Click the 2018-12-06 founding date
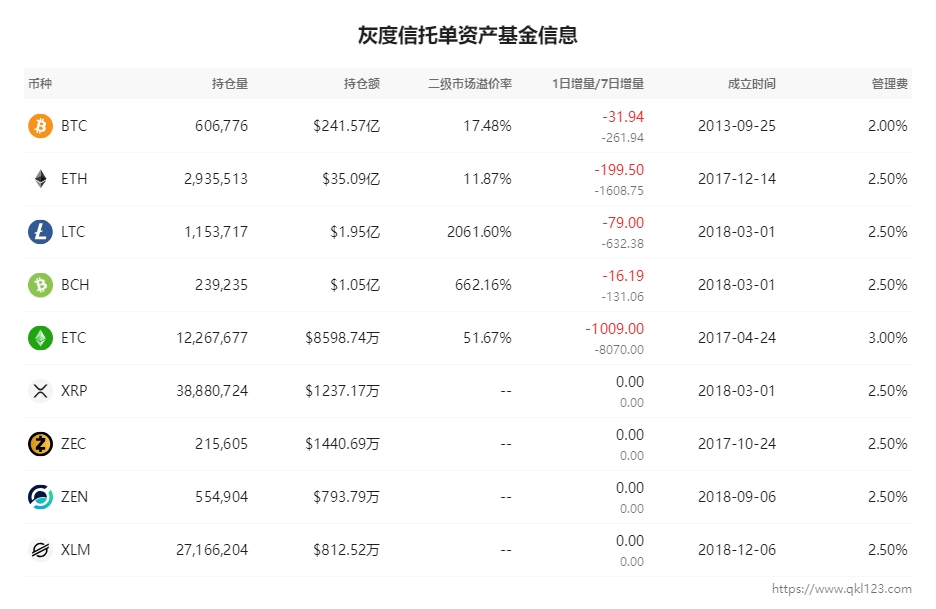This screenshot has height=609, width=936. (x=737, y=550)
